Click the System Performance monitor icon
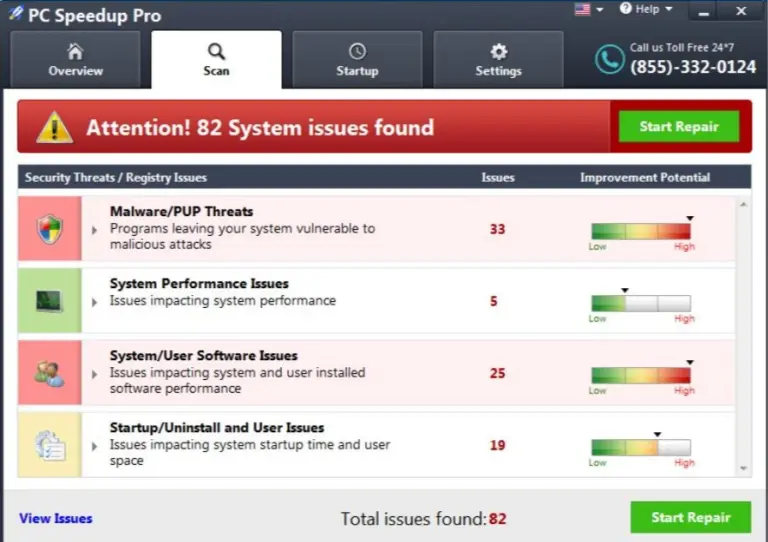 49,301
